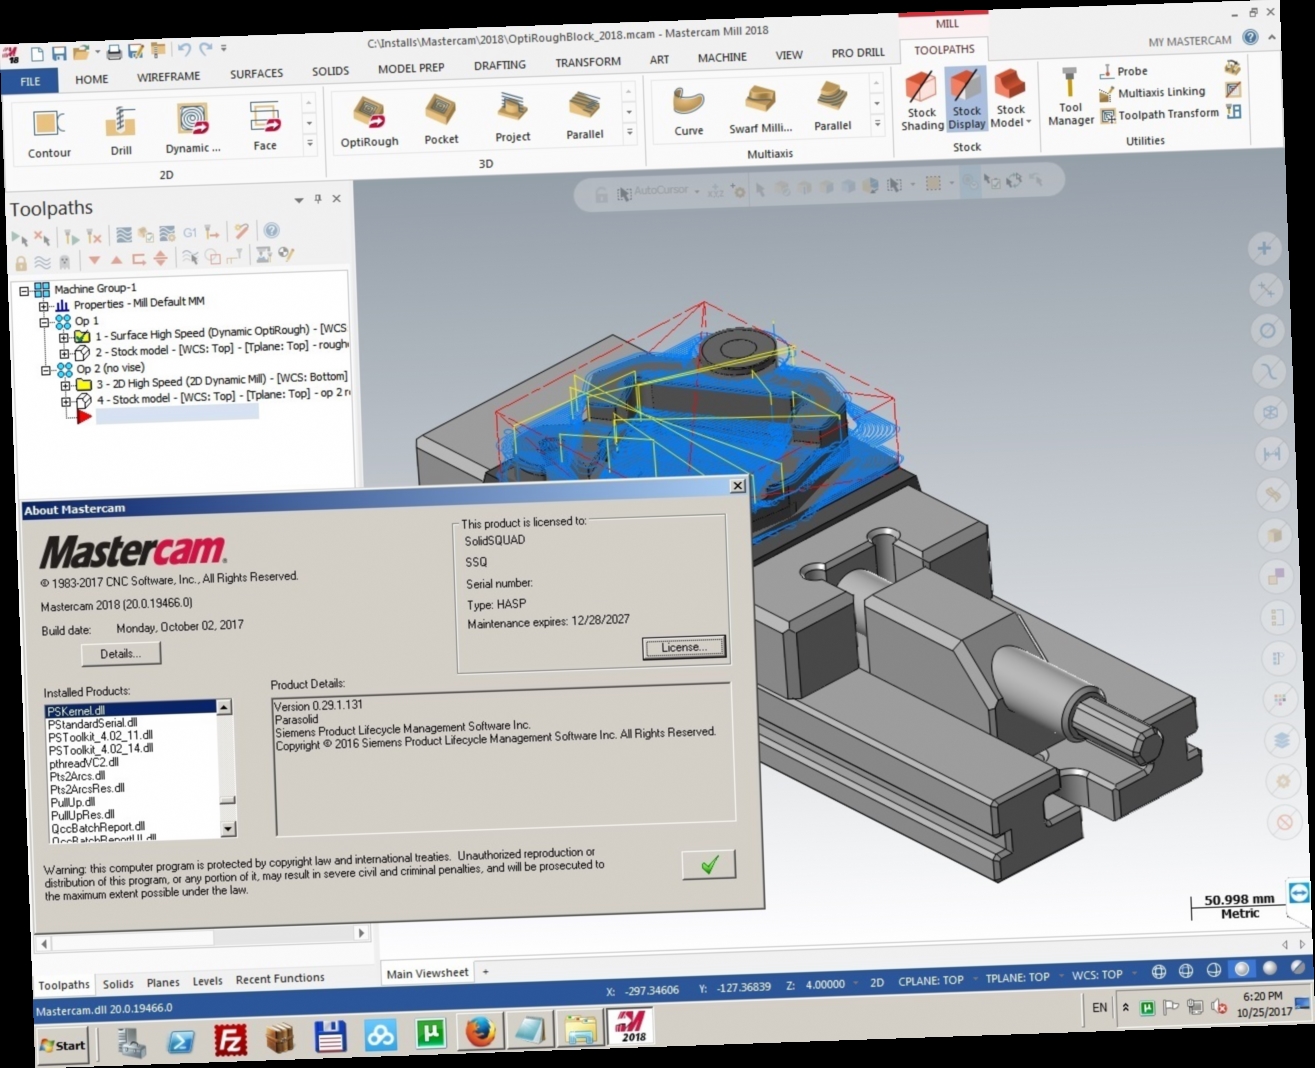Open the FILE tab
Viewport: 1315px width, 1068px height.
point(31,81)
